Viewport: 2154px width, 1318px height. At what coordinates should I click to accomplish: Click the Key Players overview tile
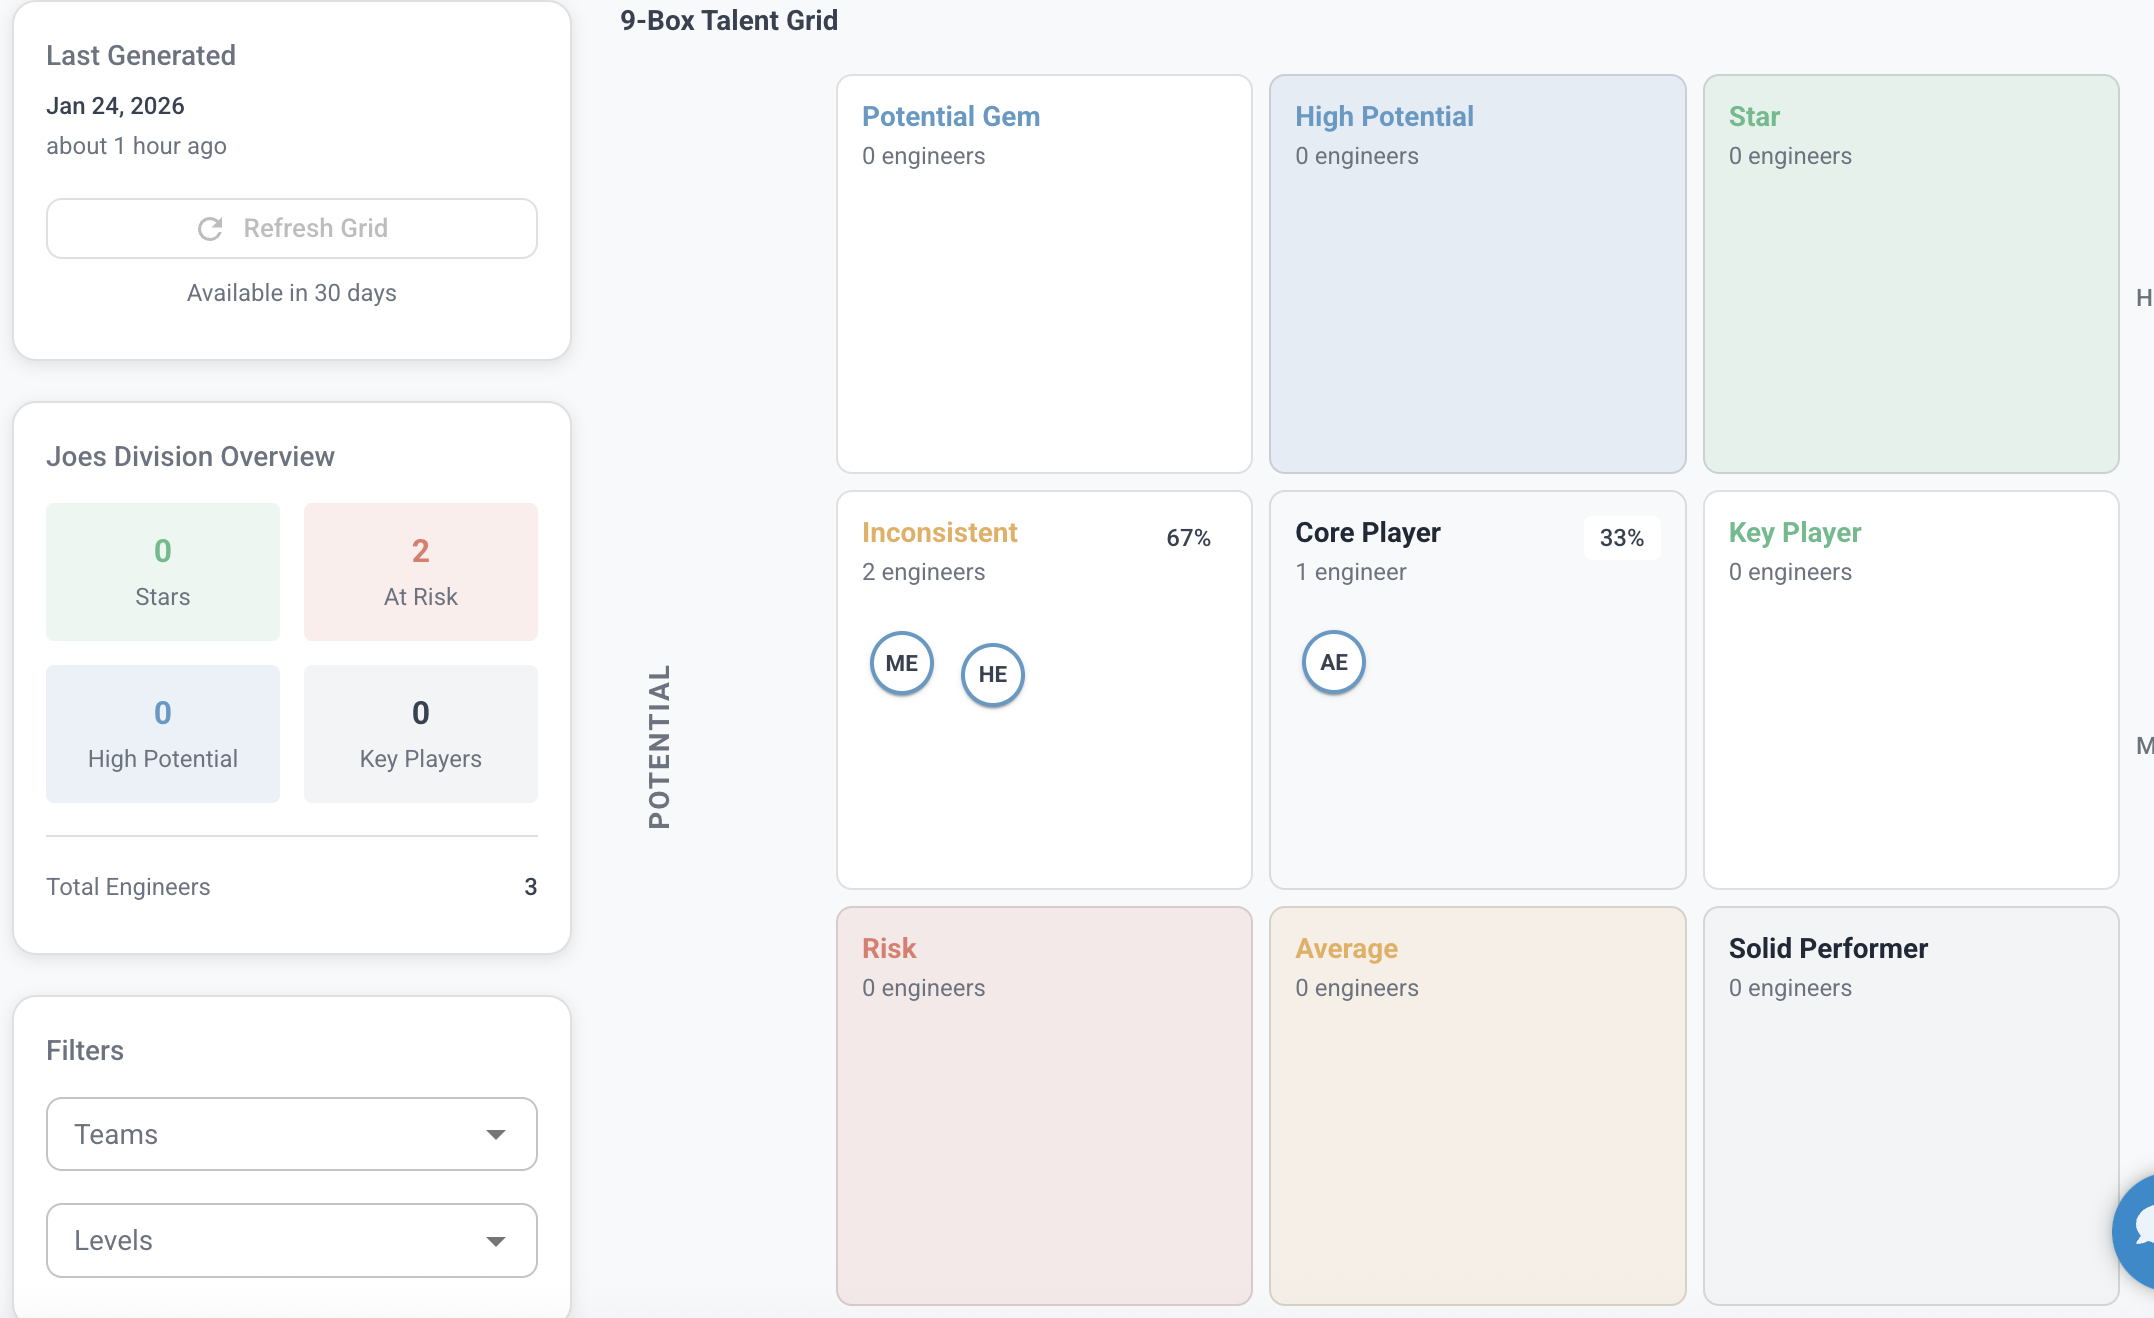[420, 734]
